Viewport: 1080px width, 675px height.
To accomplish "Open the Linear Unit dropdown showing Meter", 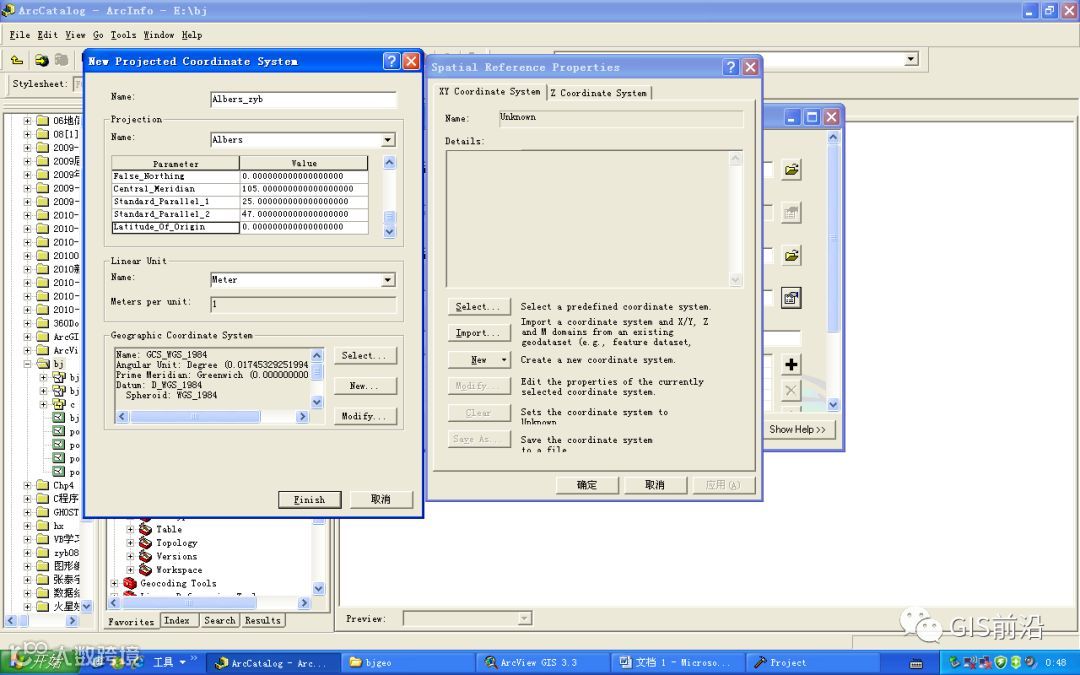I will coord(388,280).
